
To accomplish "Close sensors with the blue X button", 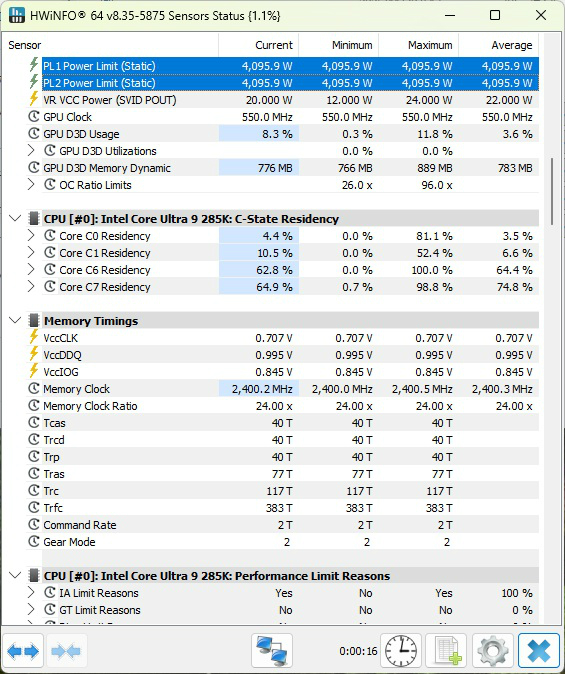I will [x=538, y=651].
